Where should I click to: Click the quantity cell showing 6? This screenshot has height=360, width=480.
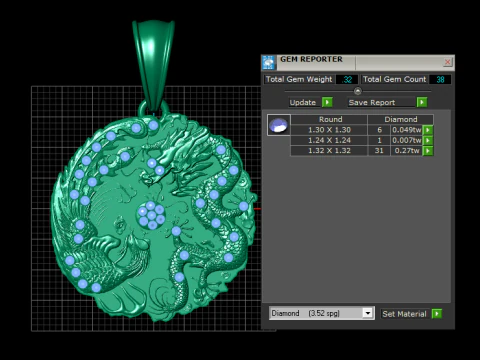pos(379,130)
